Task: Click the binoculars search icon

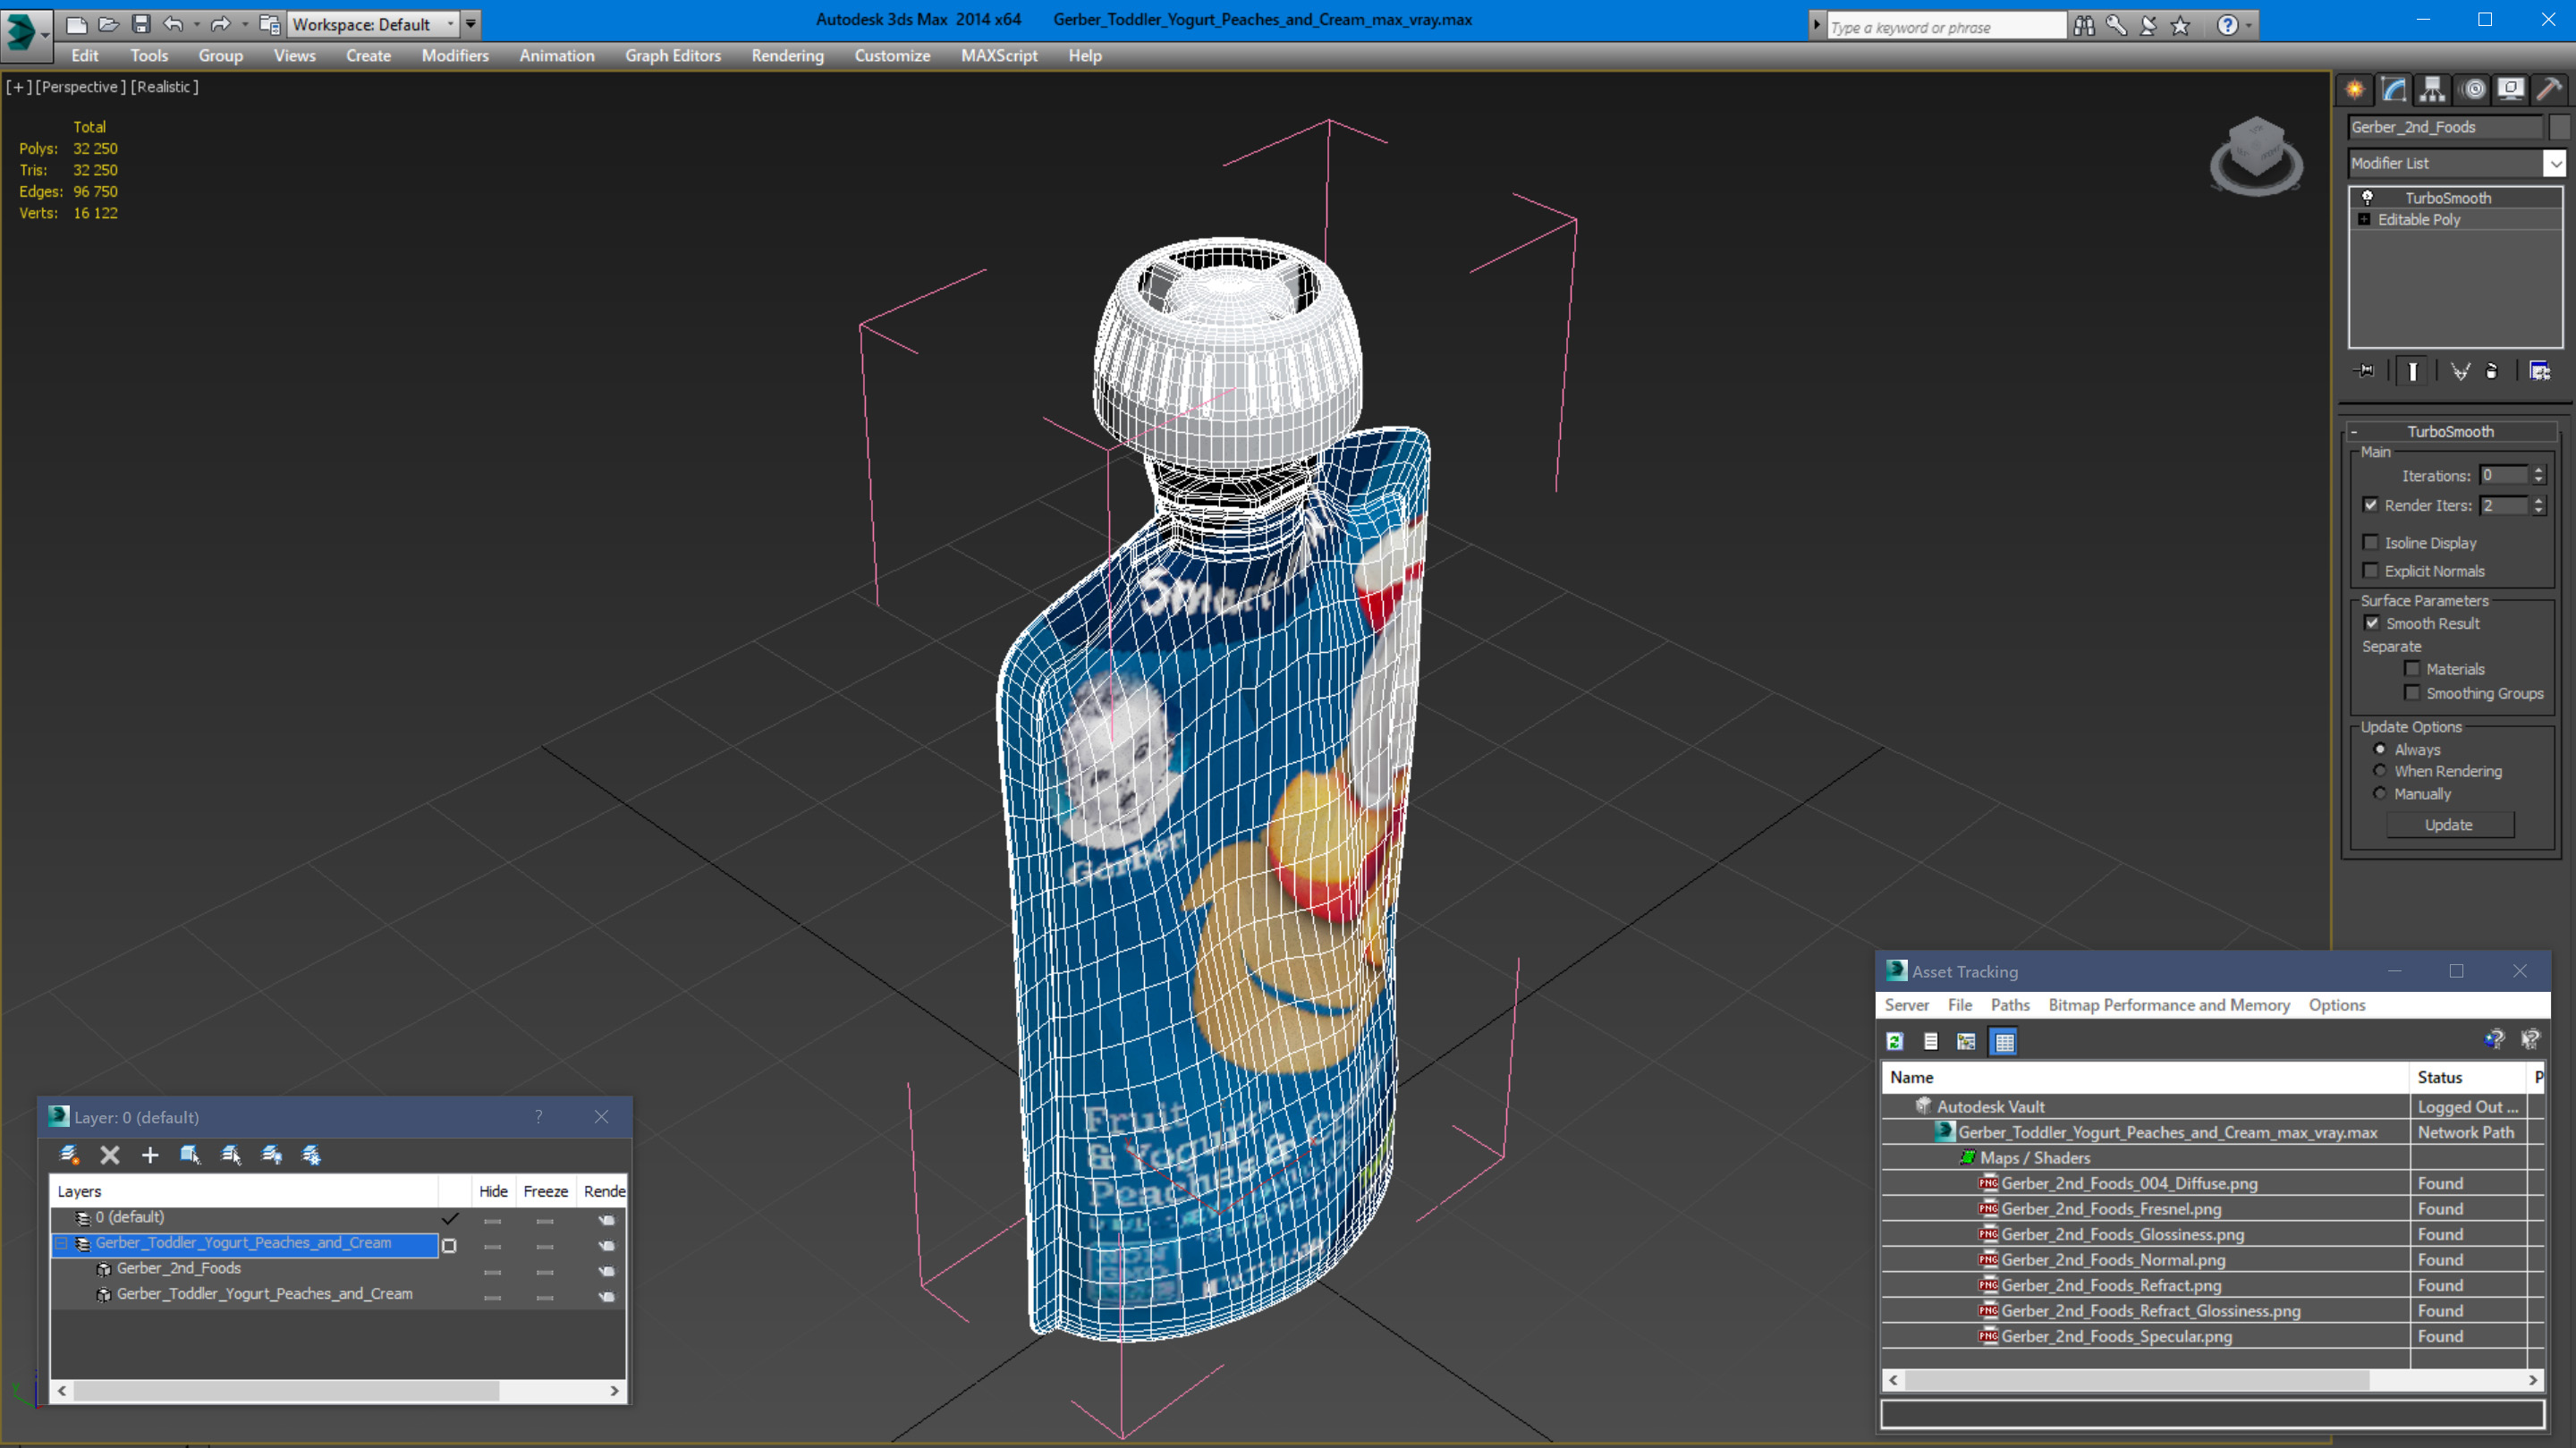Action: [2083, 26]
